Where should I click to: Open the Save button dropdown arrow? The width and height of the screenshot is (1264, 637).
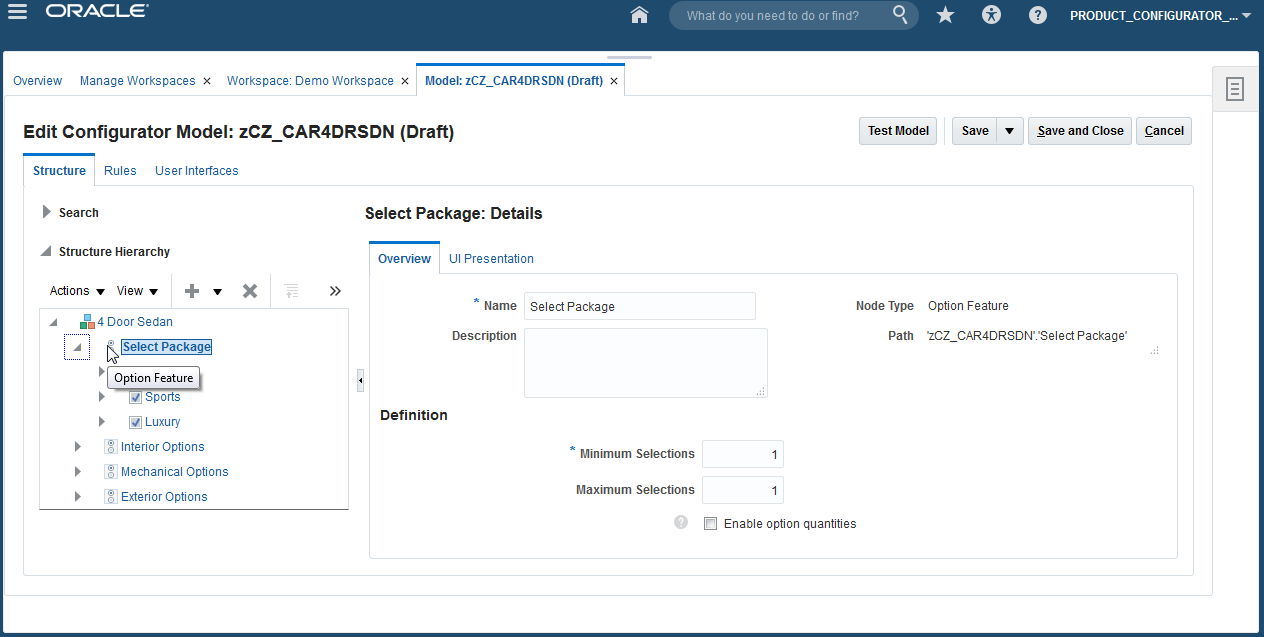point(1009,130)
